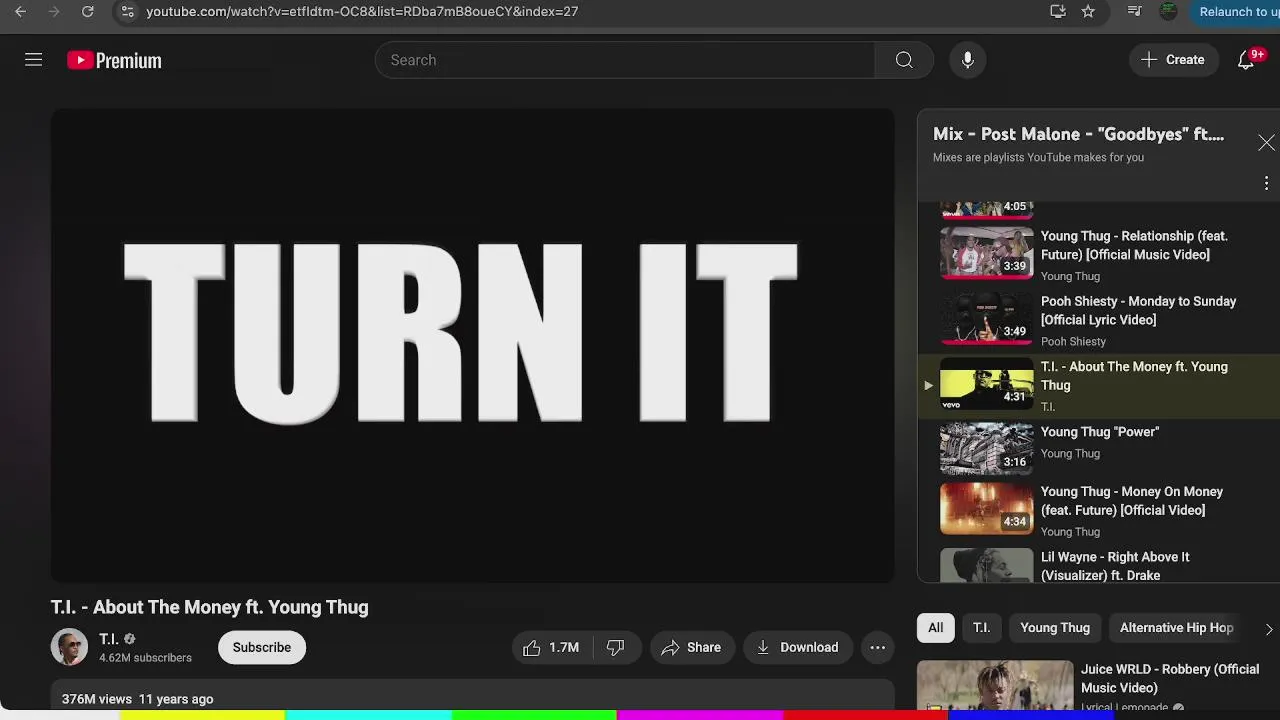Start voice search with microphone icon
Screen dimensions: 1280x720
tap(967, 60)
